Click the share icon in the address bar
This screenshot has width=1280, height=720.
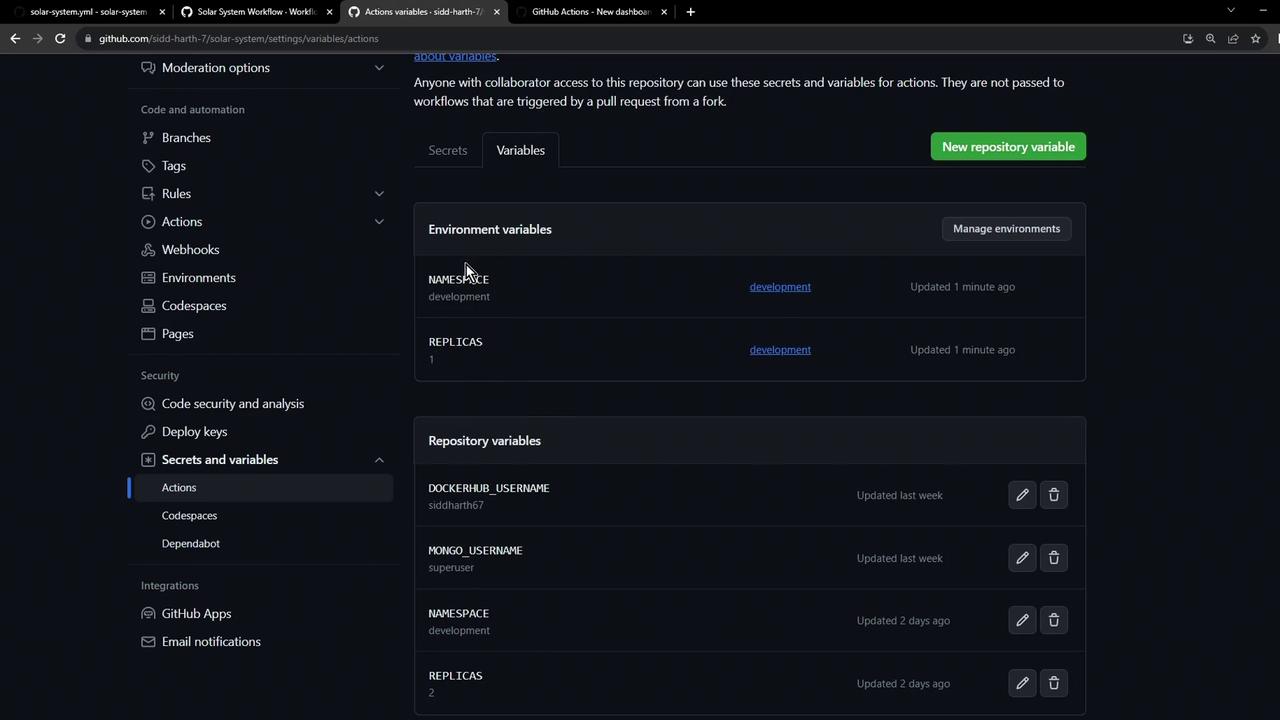click(x=1233, y=38)
